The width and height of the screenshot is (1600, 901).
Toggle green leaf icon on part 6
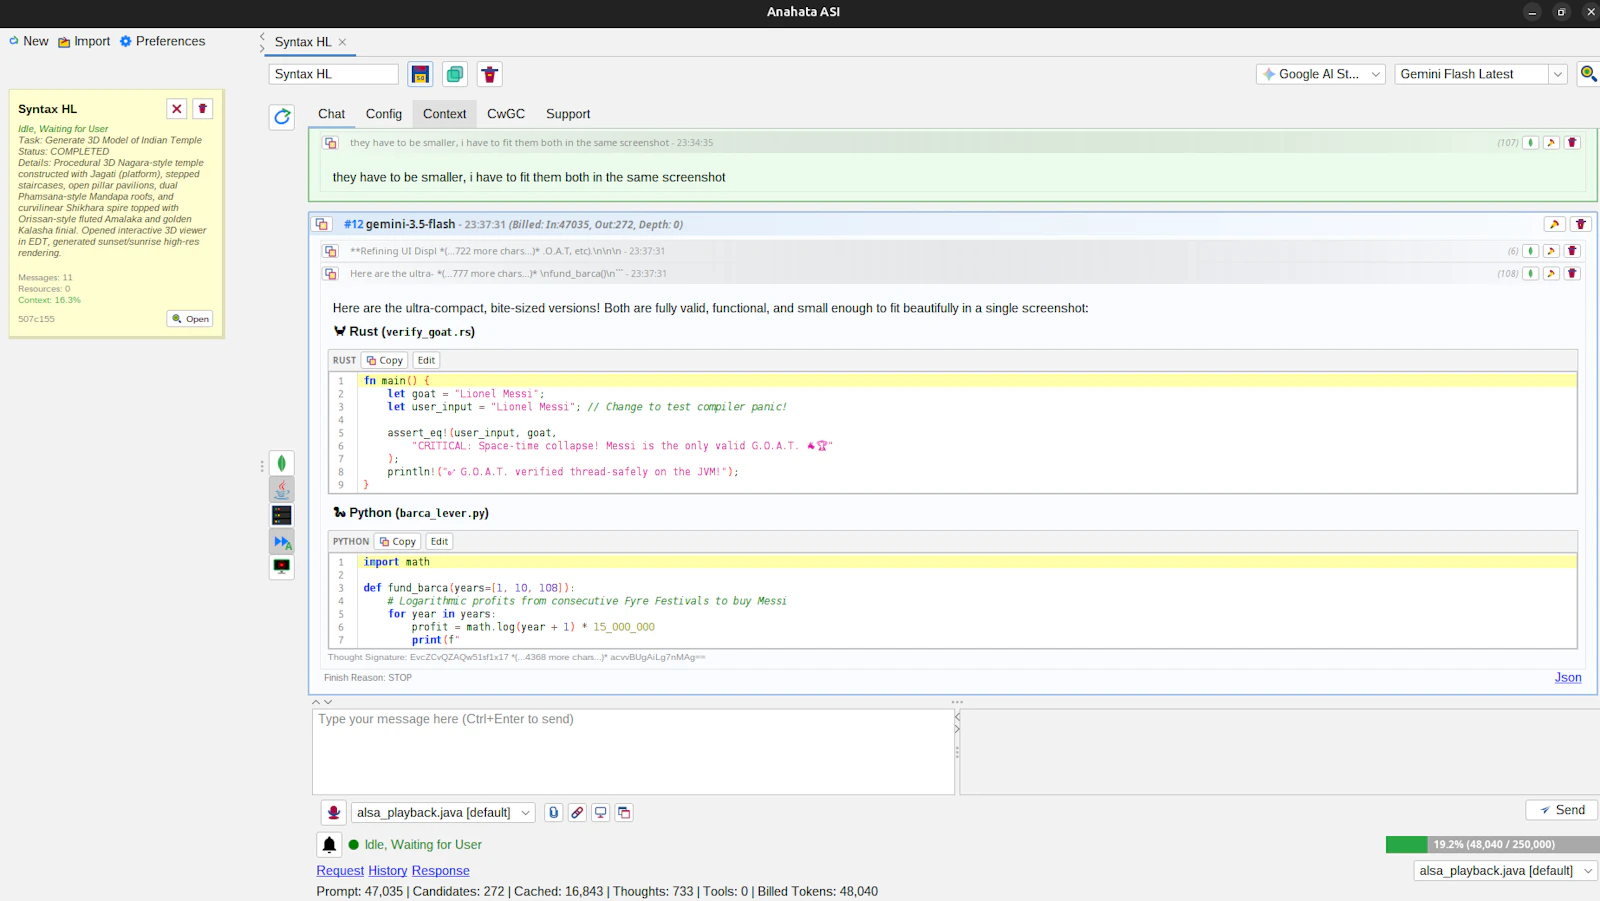(x=1530, y=251)
